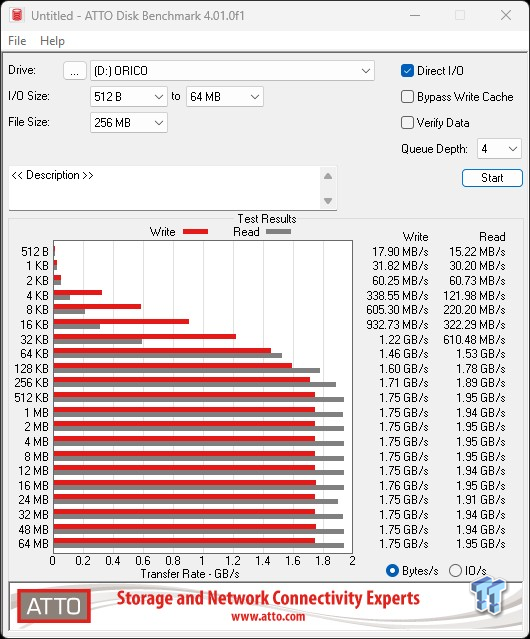Click the 4 KB row label

tap(37, 295)
